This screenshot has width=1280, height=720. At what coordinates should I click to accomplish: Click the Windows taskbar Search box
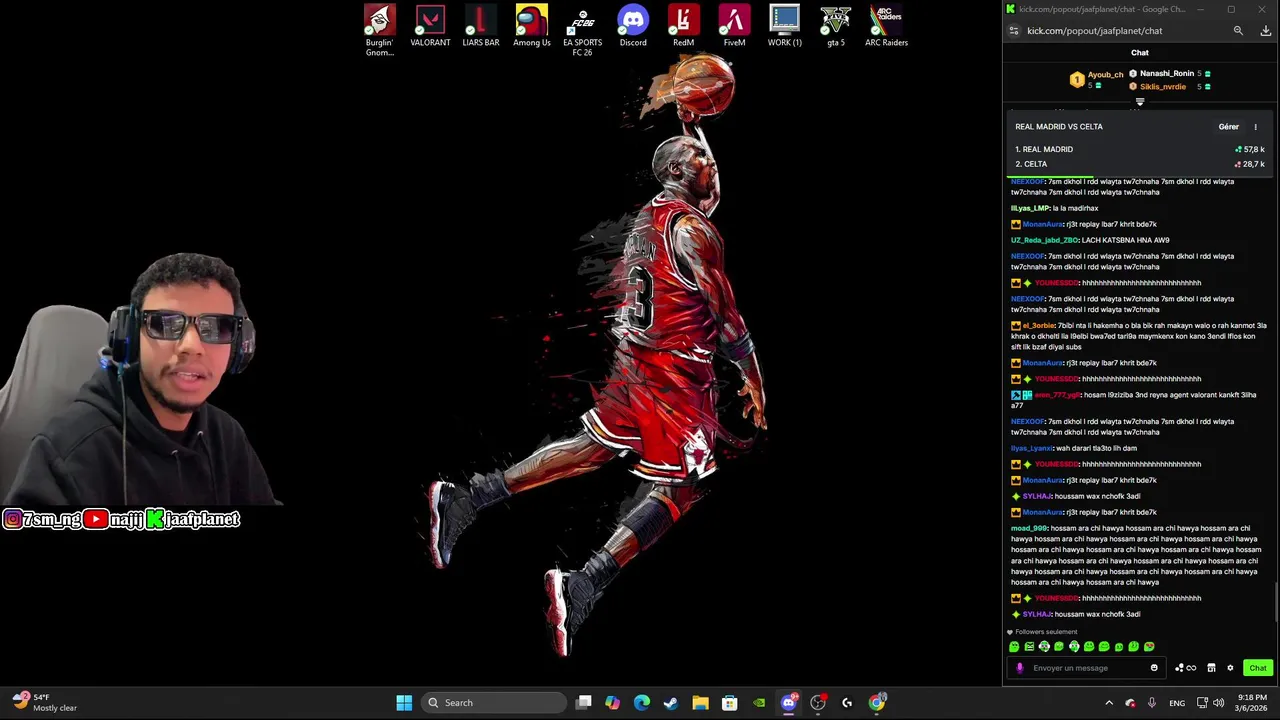coord(494,703)
